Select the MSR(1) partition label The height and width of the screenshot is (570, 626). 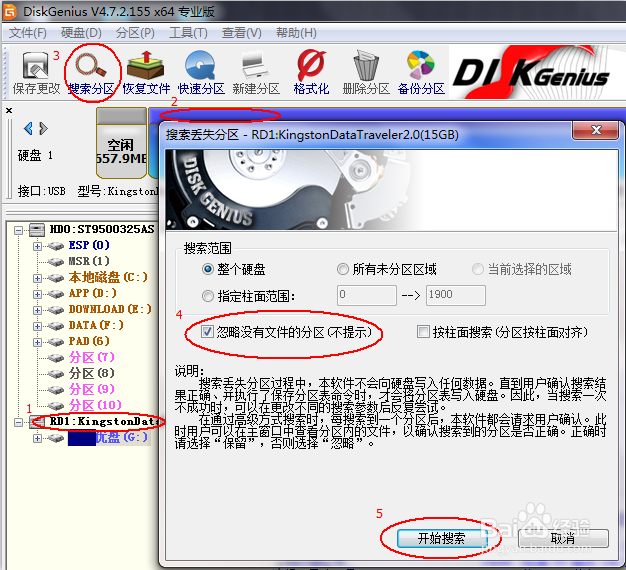(x=89, y=261)
